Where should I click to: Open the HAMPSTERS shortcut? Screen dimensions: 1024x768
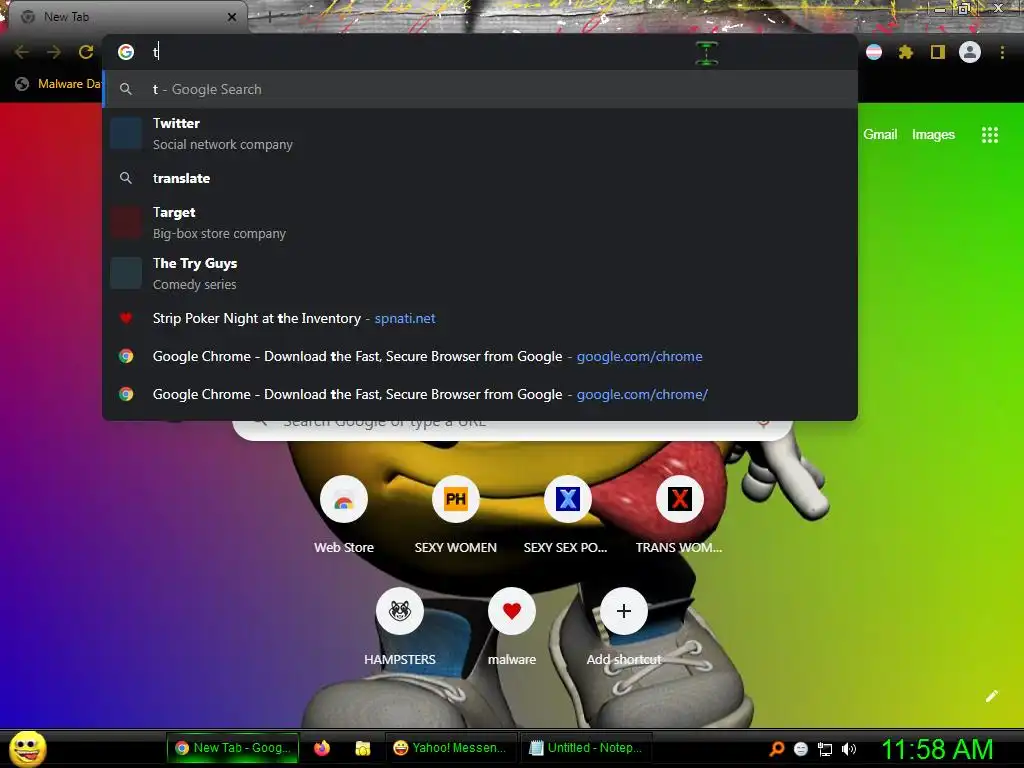click(400, 611)
